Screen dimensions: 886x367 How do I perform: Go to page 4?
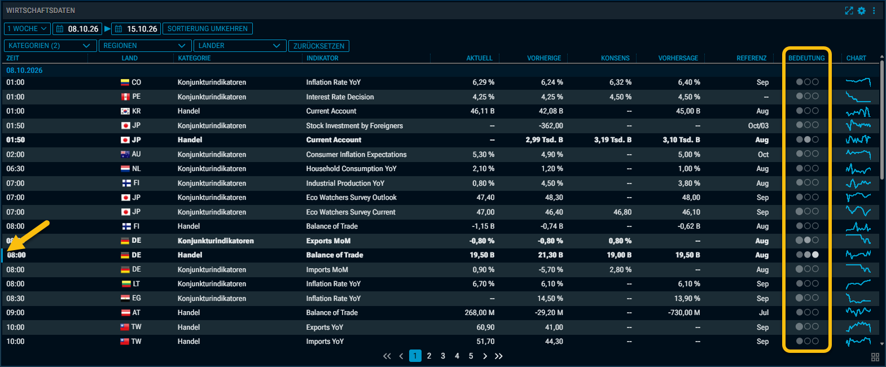coord(457,356)
